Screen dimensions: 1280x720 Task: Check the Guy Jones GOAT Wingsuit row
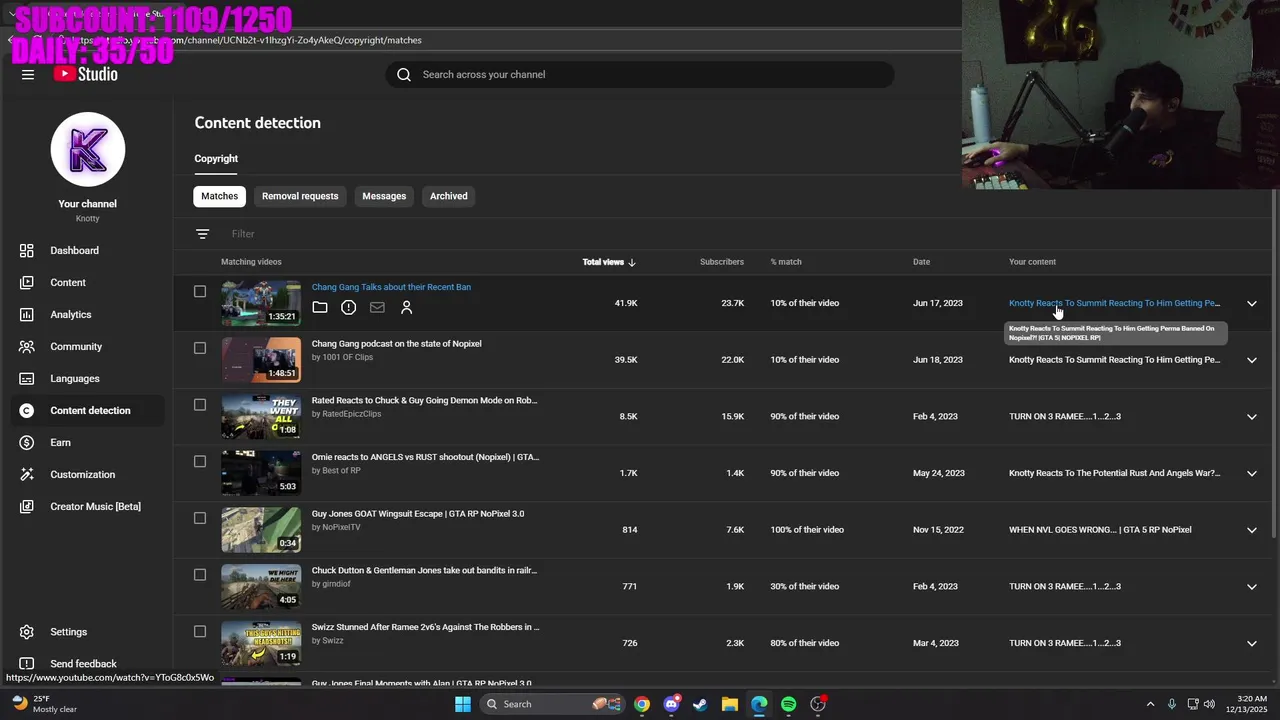coord(200,518)
